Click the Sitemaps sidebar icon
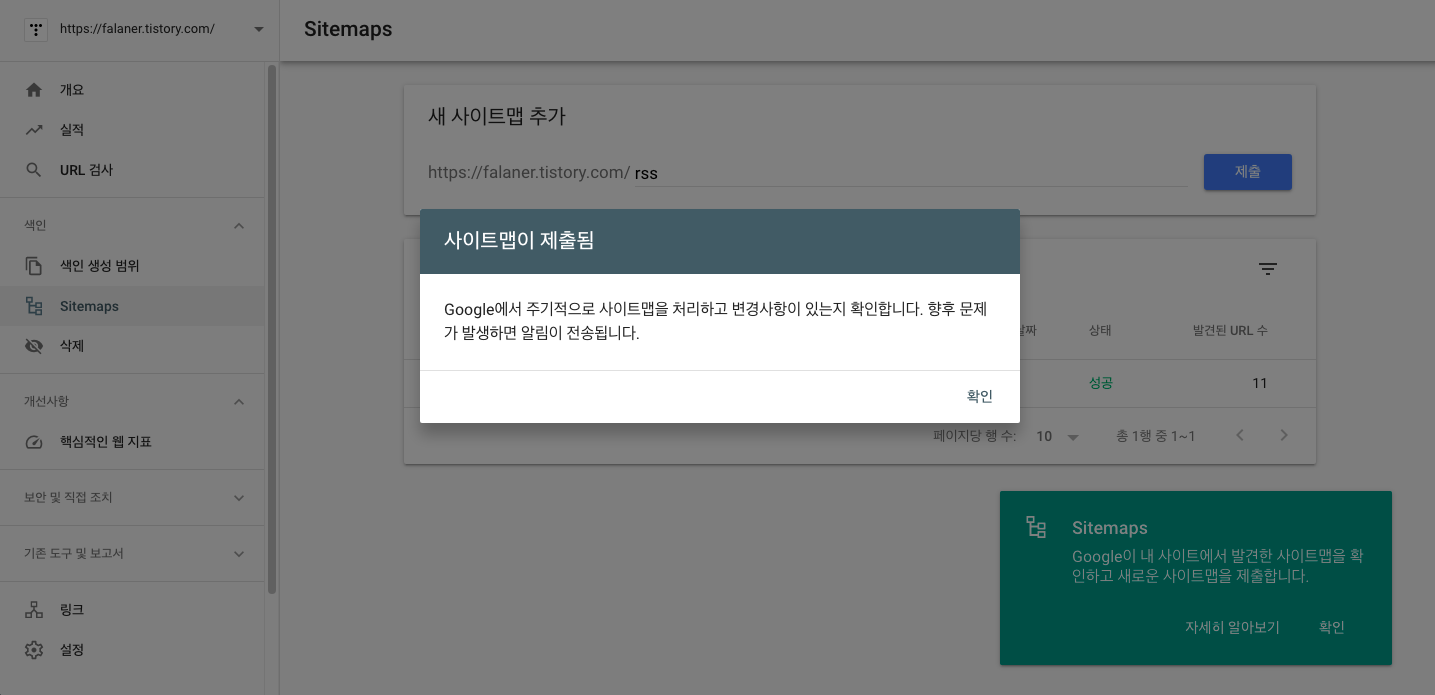Screen dimensions: 1435x695 point(36,305)
